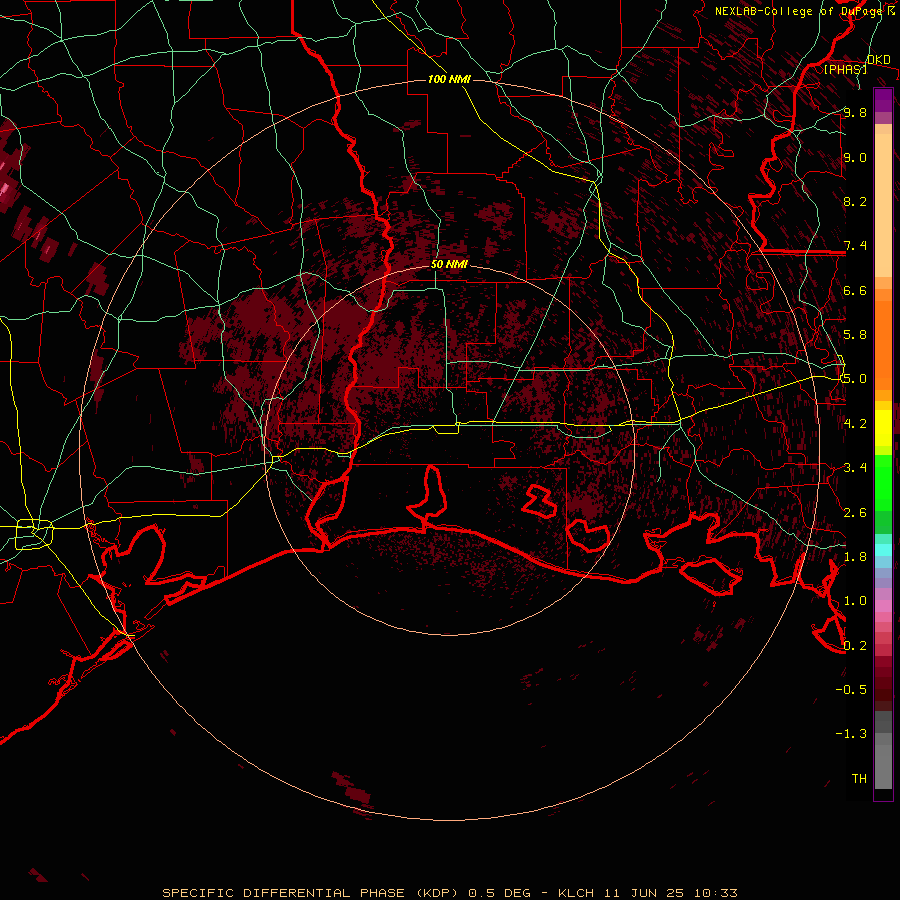Screen dimensions: 900x900
Task: Click the 9.8 value on the color scale
Action: (x=855, y=112)
